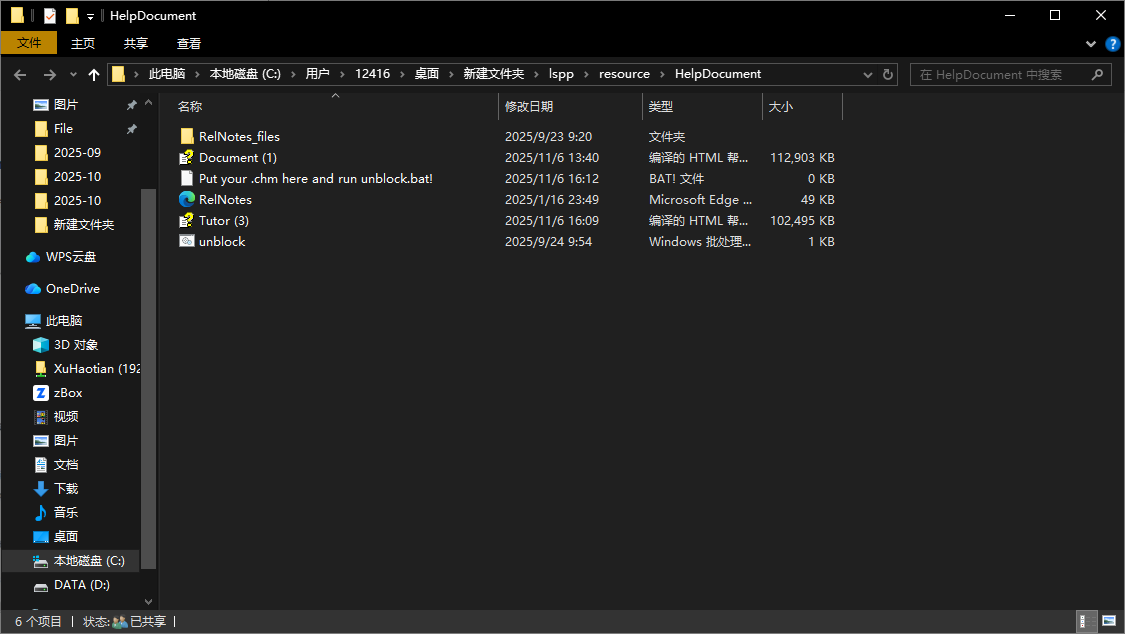Viewport: 1125px width, 634px height.
Task: Expand the chevron after 本地磁盘 (C:) in path
Action: [293, 75]
